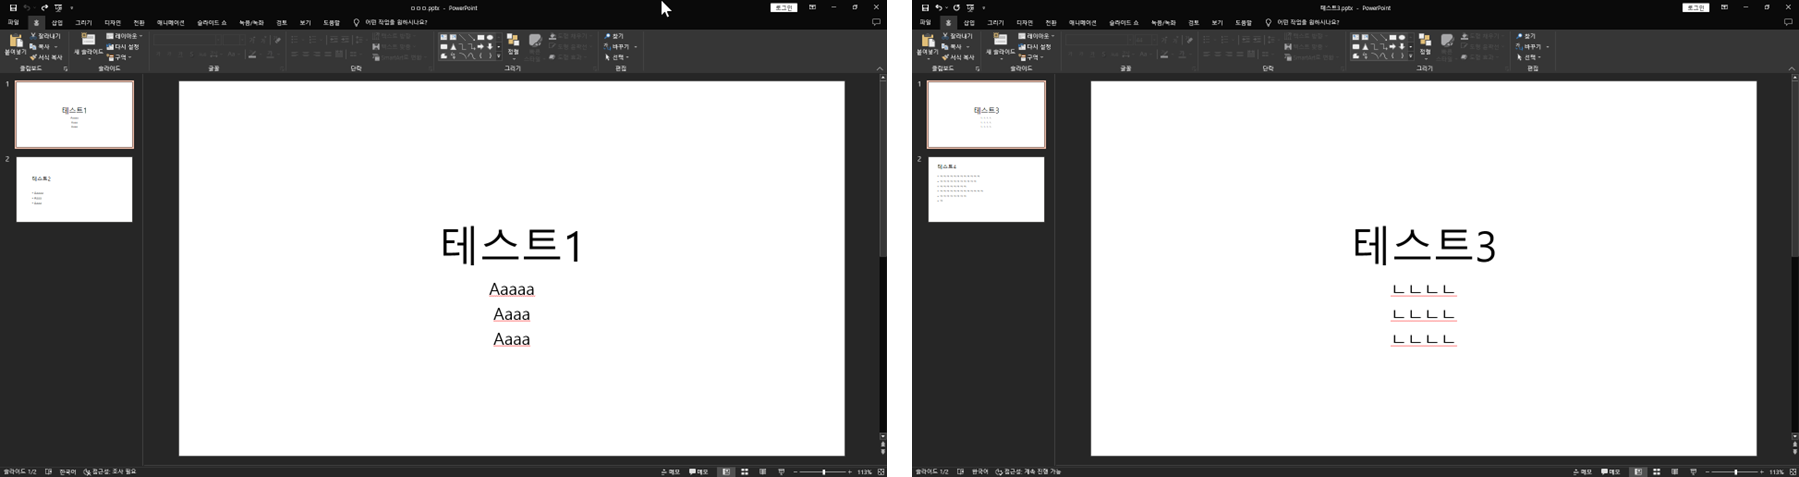The width and height of the screenshot is (1799, 477).
Task: Open 바꾸기 replace dropdown in left window
Action: pos(621,47)
